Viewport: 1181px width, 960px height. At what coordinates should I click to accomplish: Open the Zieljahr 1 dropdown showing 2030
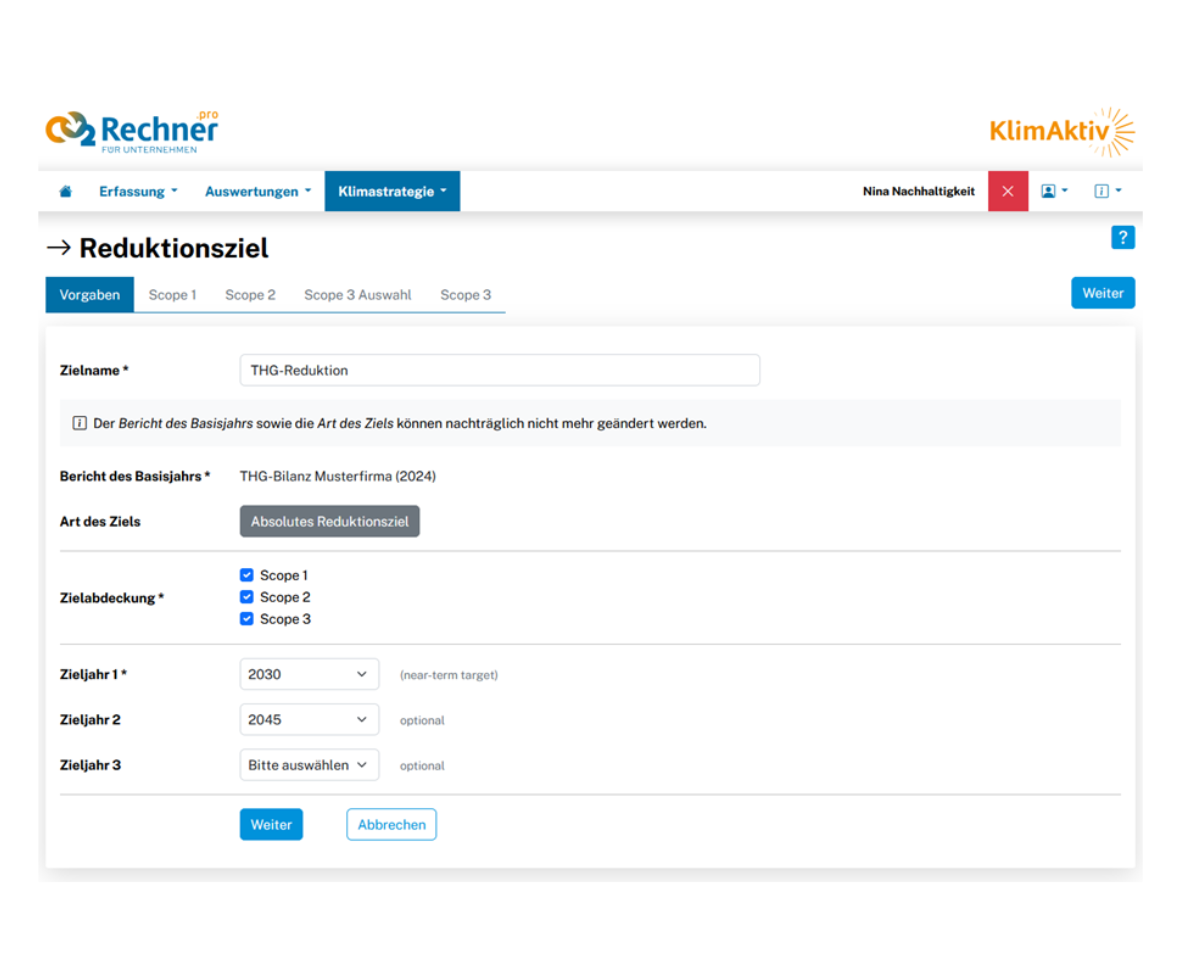pos(309,674)
